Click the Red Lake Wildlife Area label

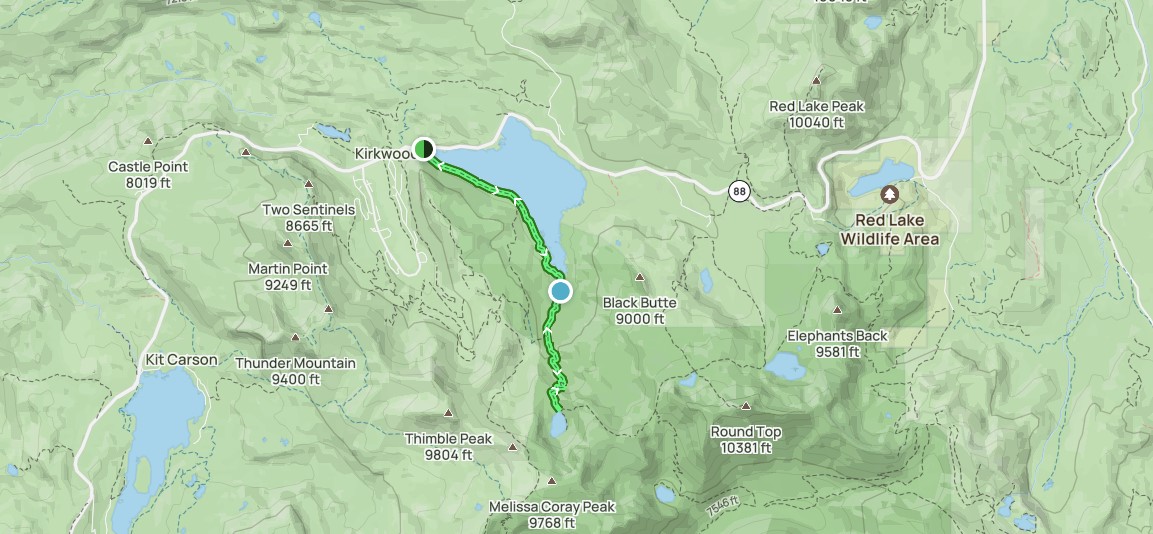[890, 229]
